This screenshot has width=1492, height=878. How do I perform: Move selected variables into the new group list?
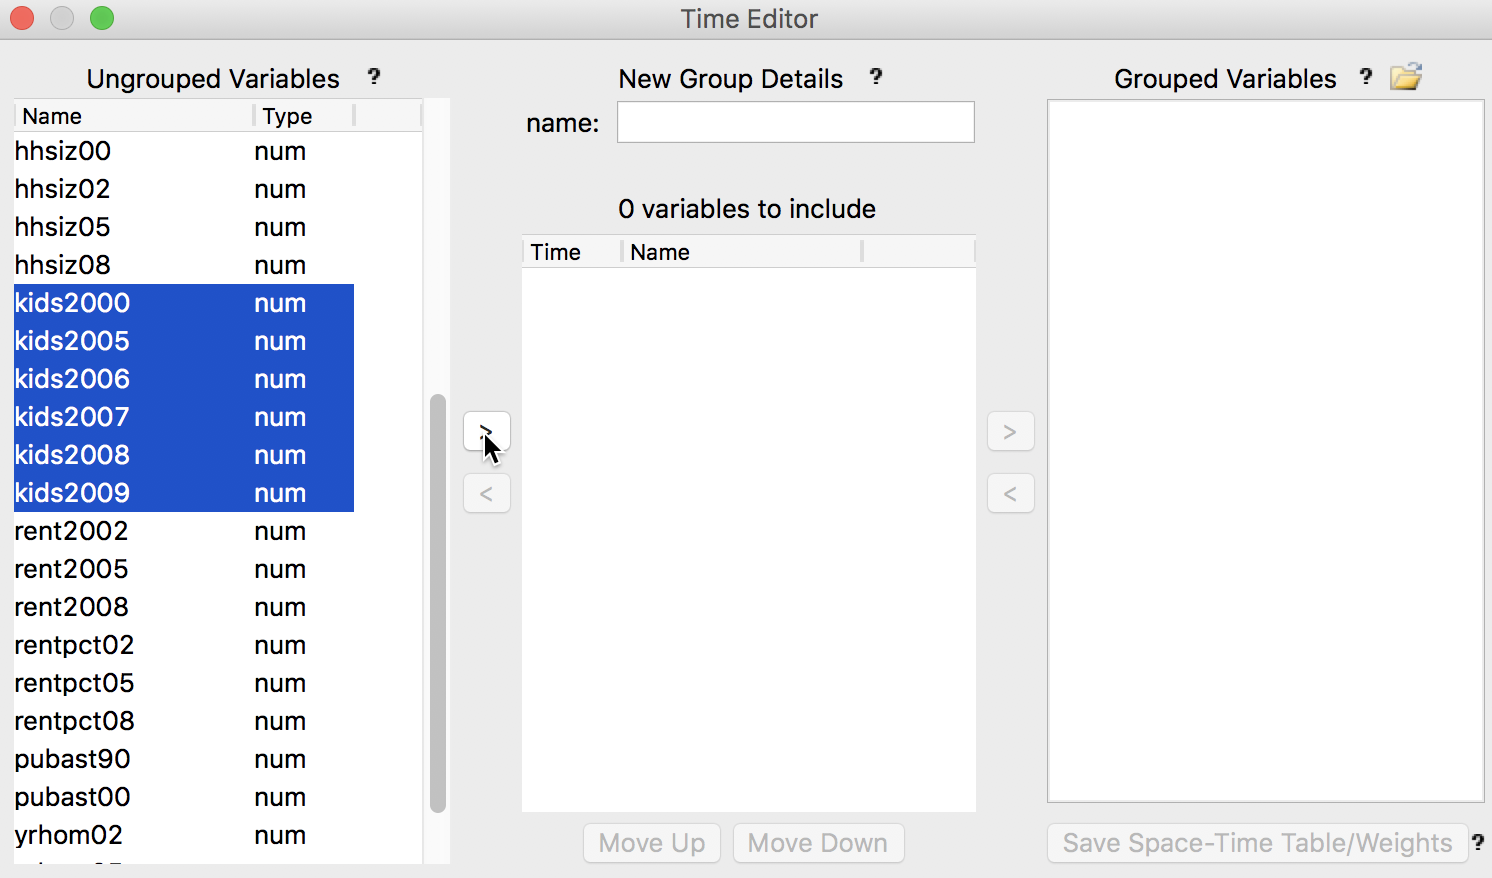(487, 432)
